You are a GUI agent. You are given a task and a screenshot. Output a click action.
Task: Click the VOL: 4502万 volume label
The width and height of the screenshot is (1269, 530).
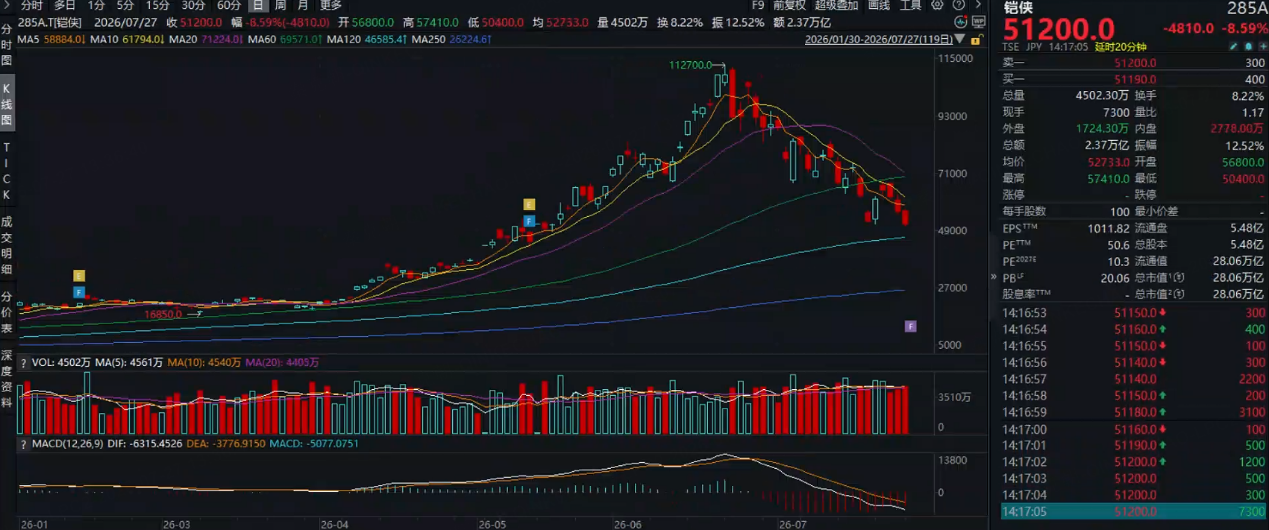[x=62, y=363]
